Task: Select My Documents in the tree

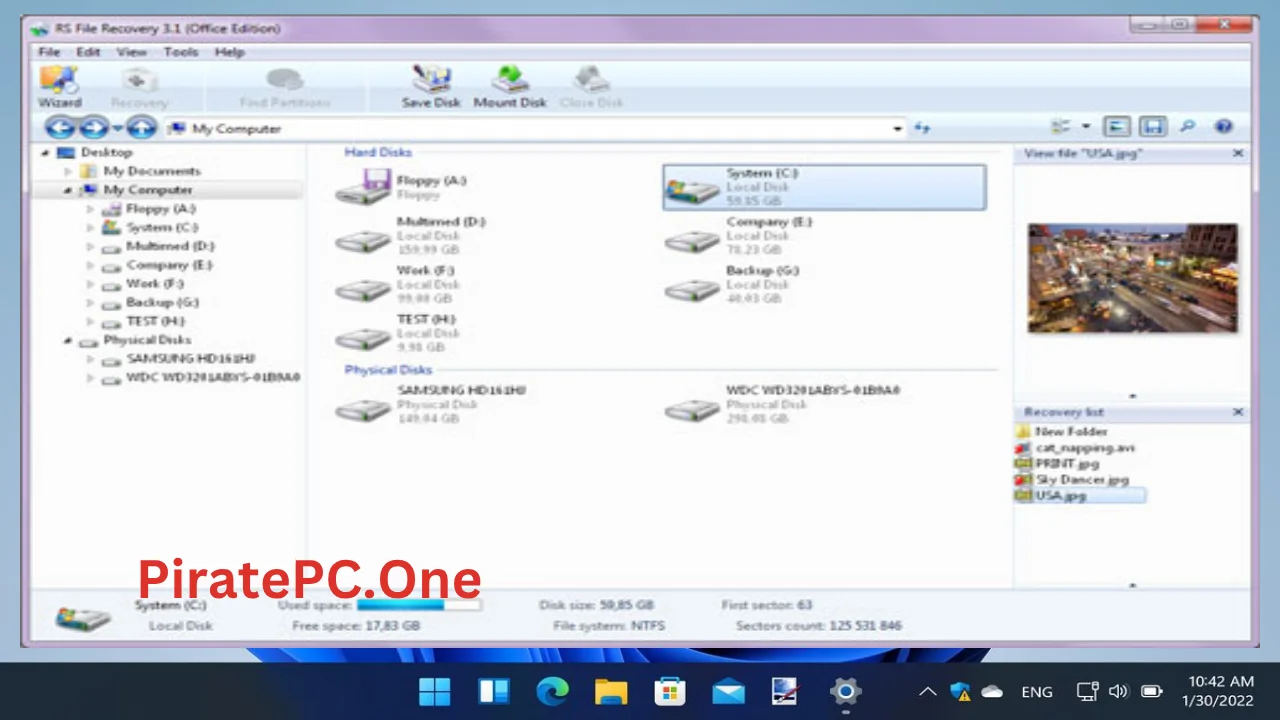Action: 152,171
